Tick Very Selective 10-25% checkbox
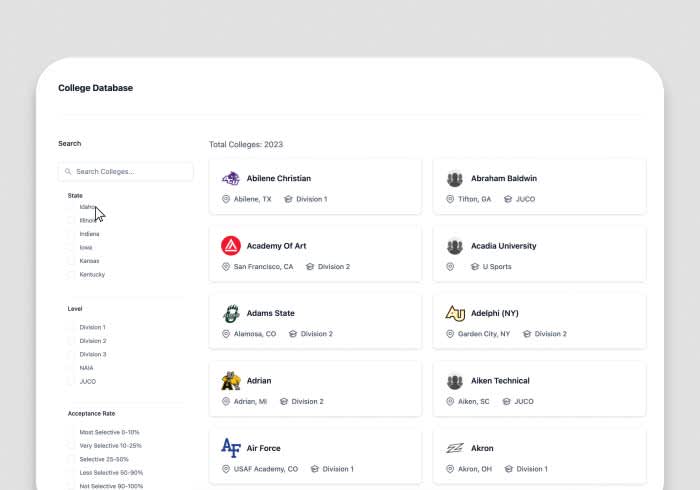The width and height of the screenshot is (700, 490). coord(71,445)
